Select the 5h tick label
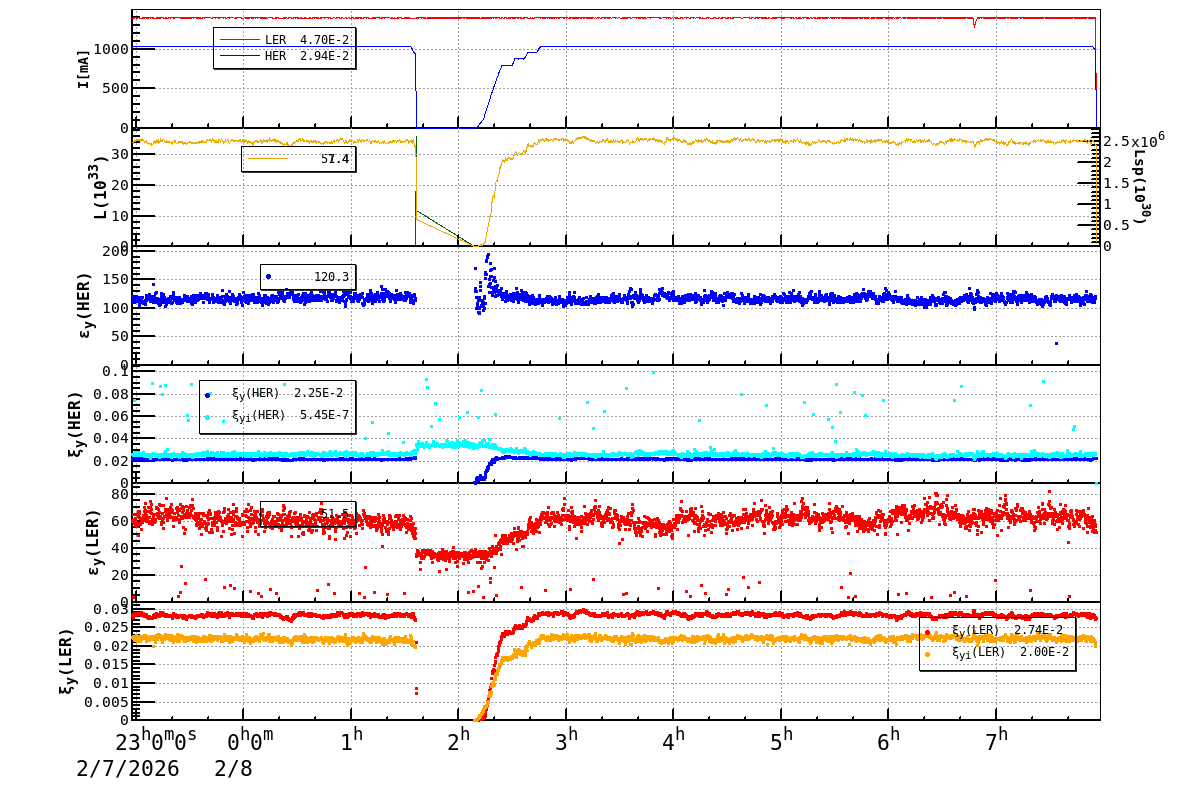1200x798 pixels. tap(782, 742)
